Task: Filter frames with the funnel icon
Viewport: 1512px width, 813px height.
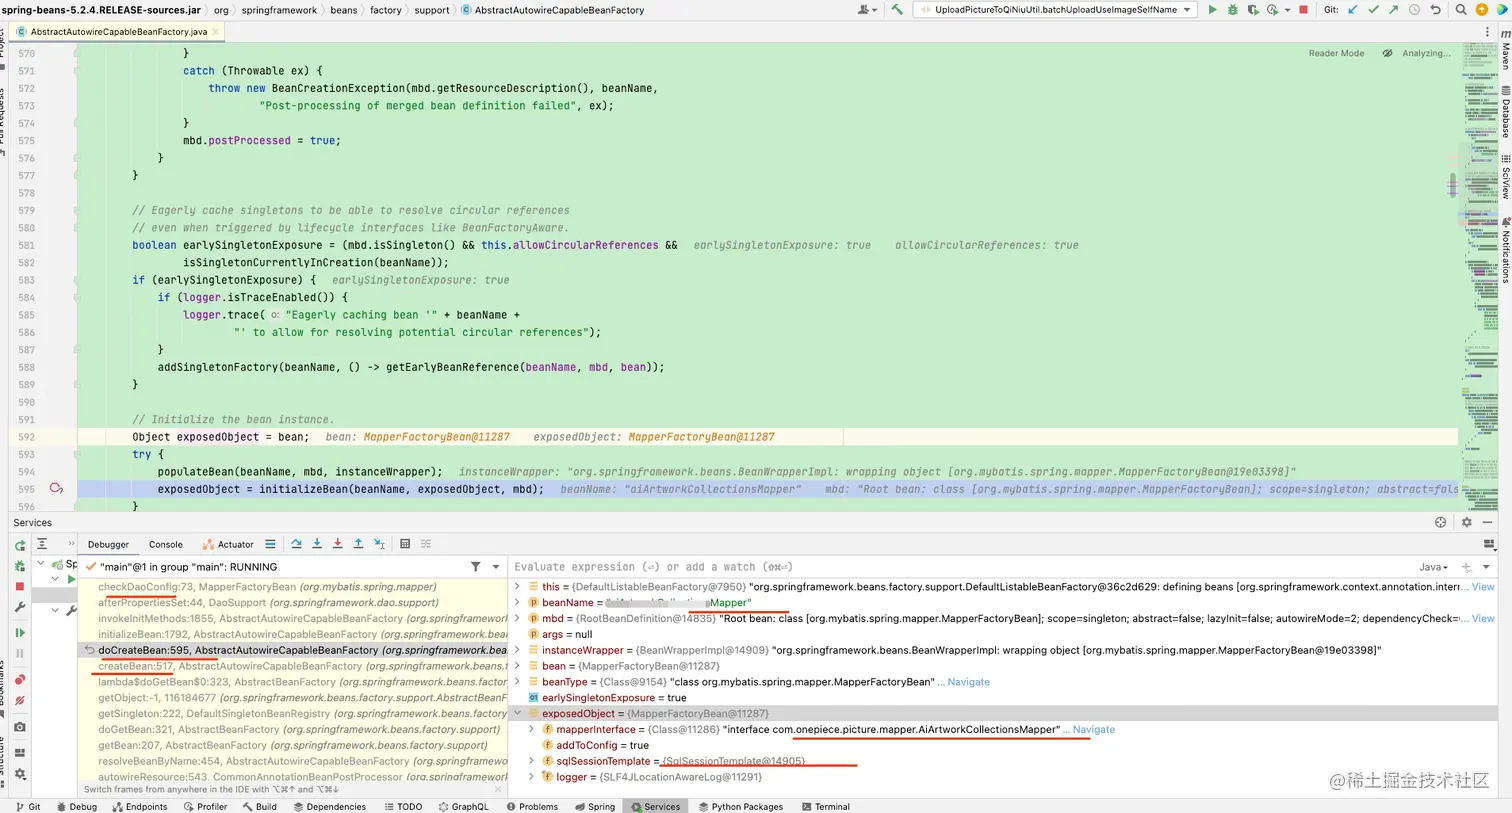Action: 476,567
